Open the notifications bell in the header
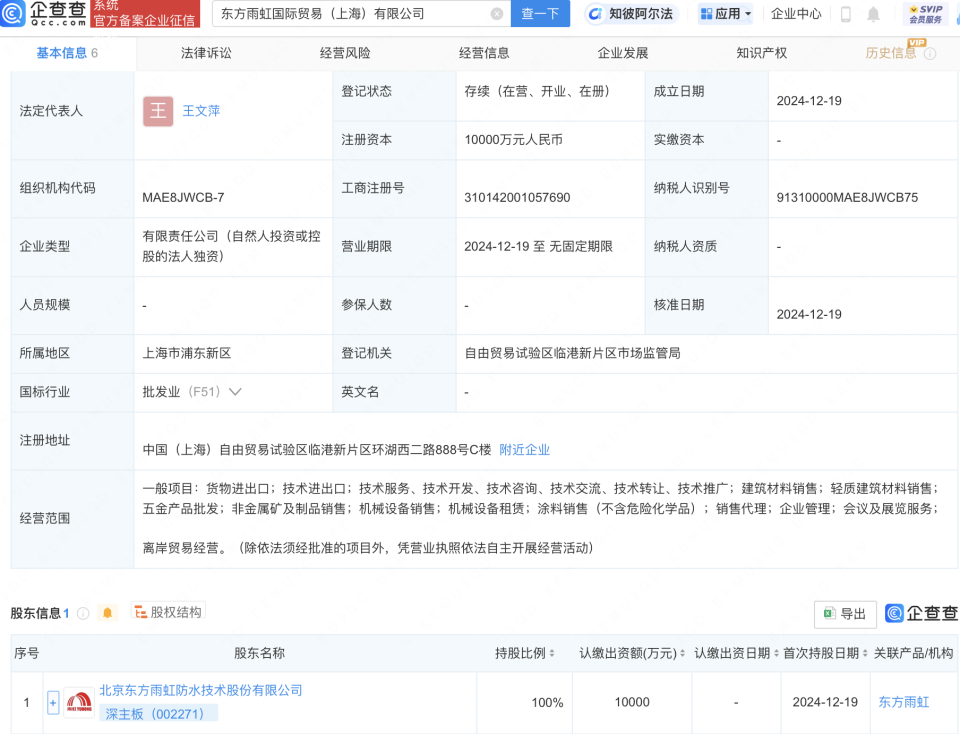Viewport: 960px width, 734px height. pyautogui.click(x=873, y=13)
